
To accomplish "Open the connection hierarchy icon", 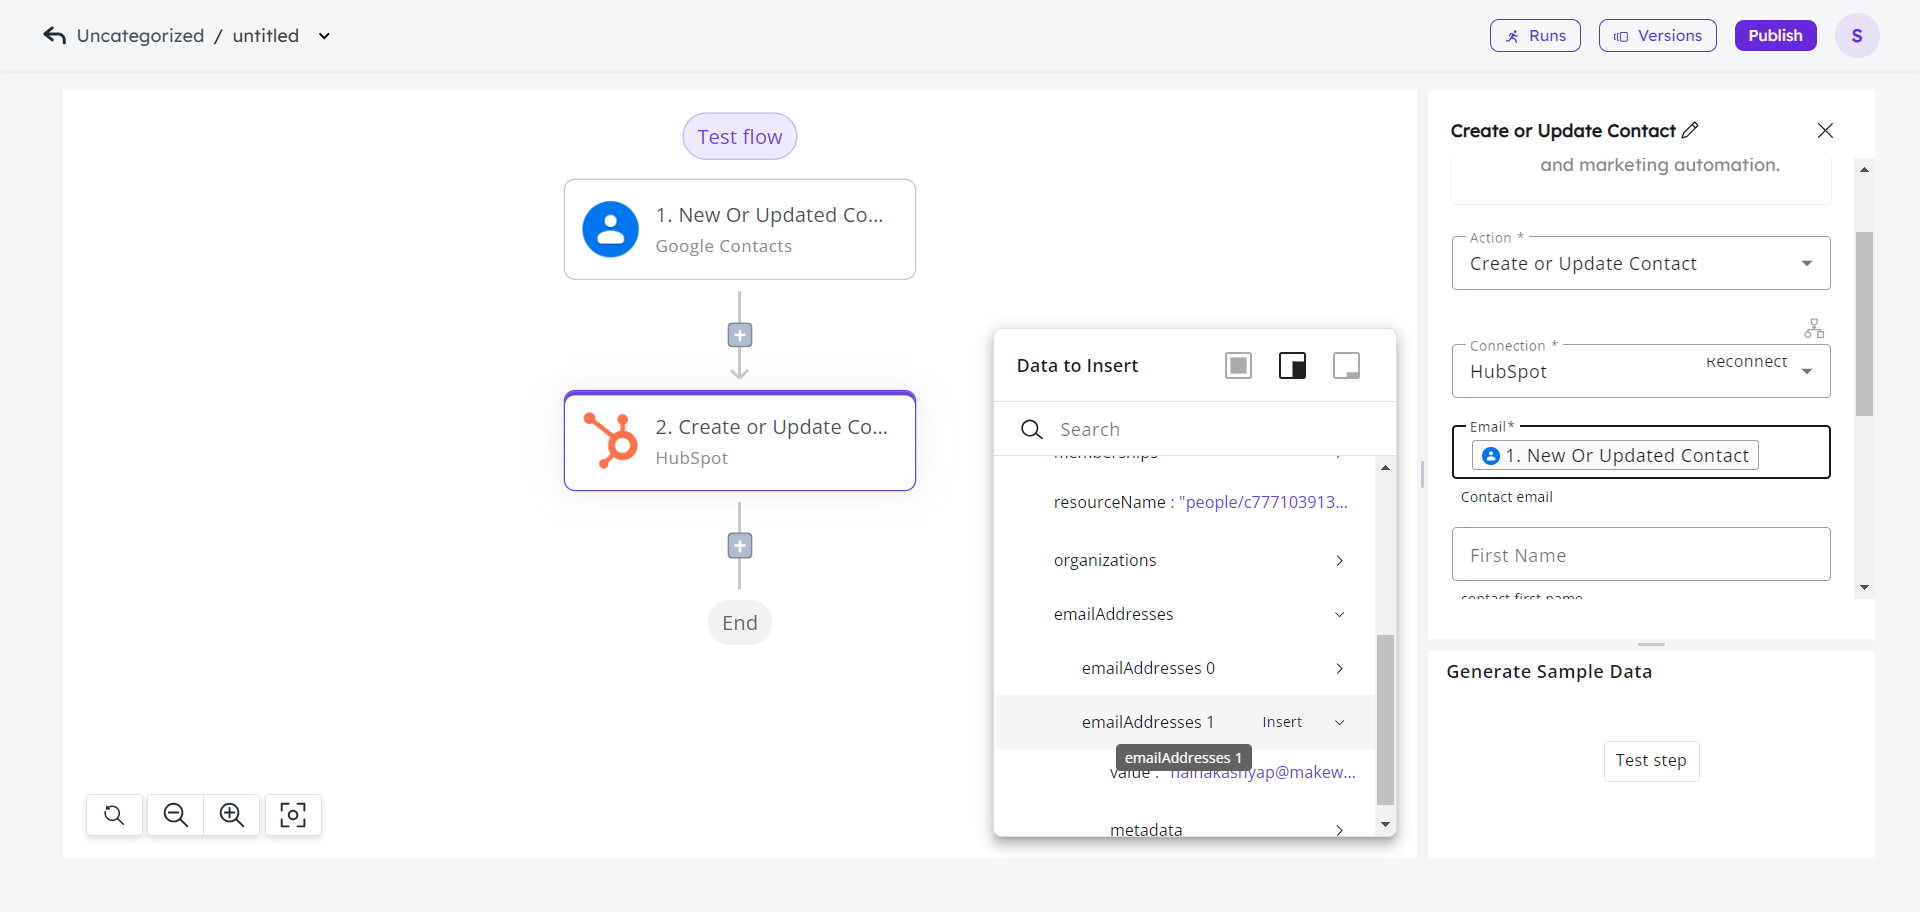I will 1814,328.
